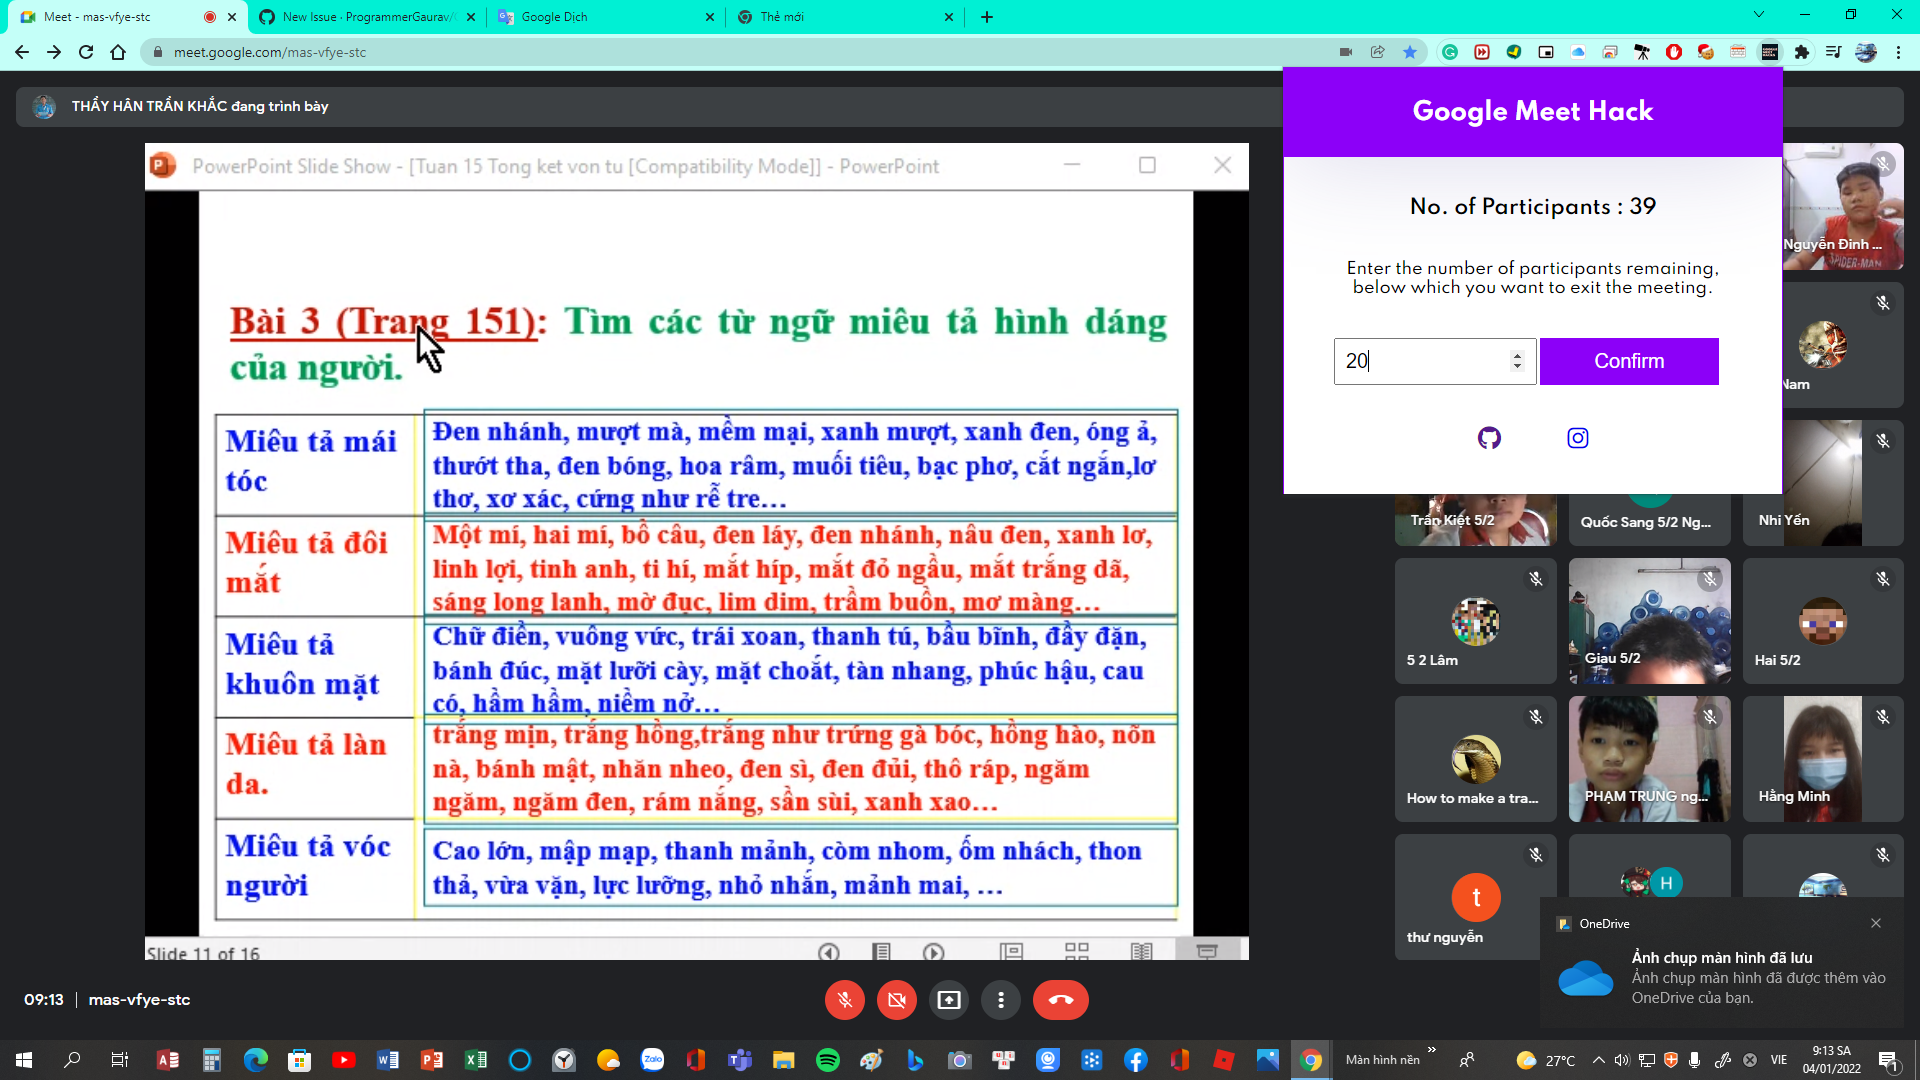Viewport: 1920px width, 1080px height.
Task: Click the GitHub icon in extension popup
Action: [1489, 438]
